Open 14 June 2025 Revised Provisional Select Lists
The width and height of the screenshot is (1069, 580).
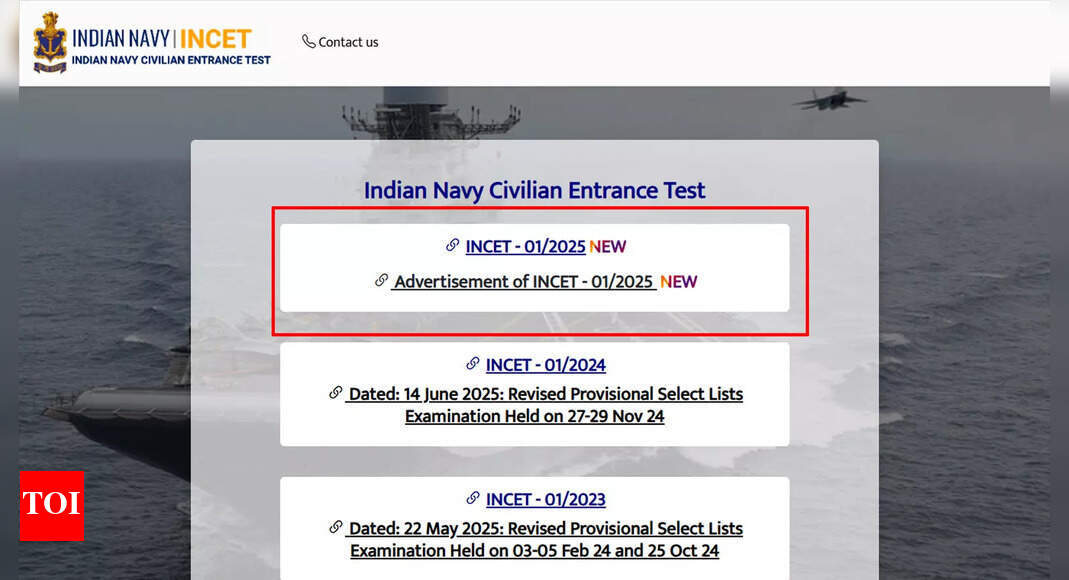(544, 405)
